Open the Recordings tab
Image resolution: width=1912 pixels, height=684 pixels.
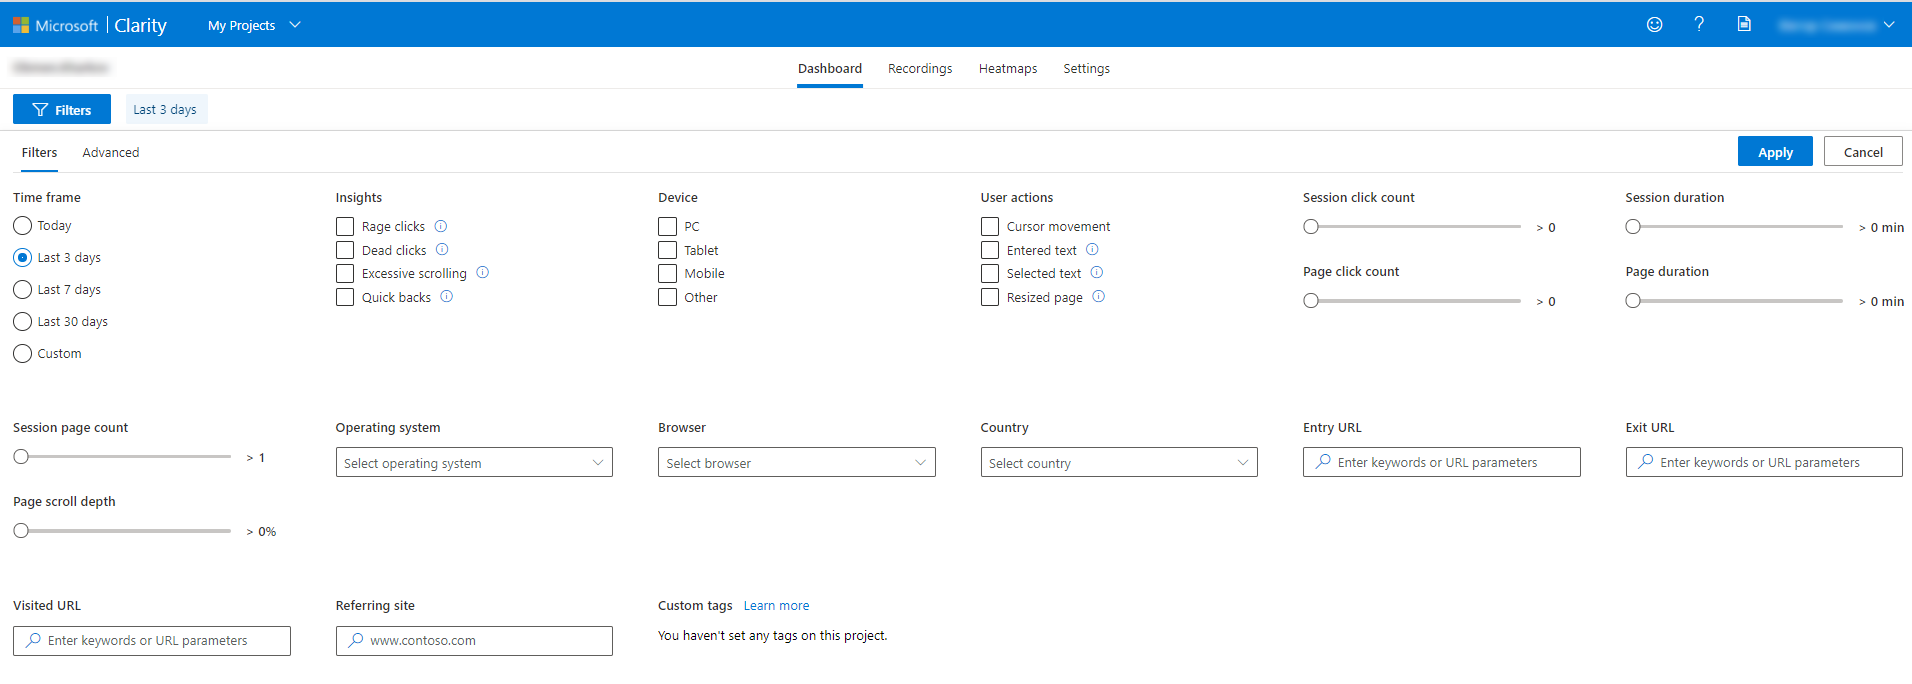tap(920, 68)
